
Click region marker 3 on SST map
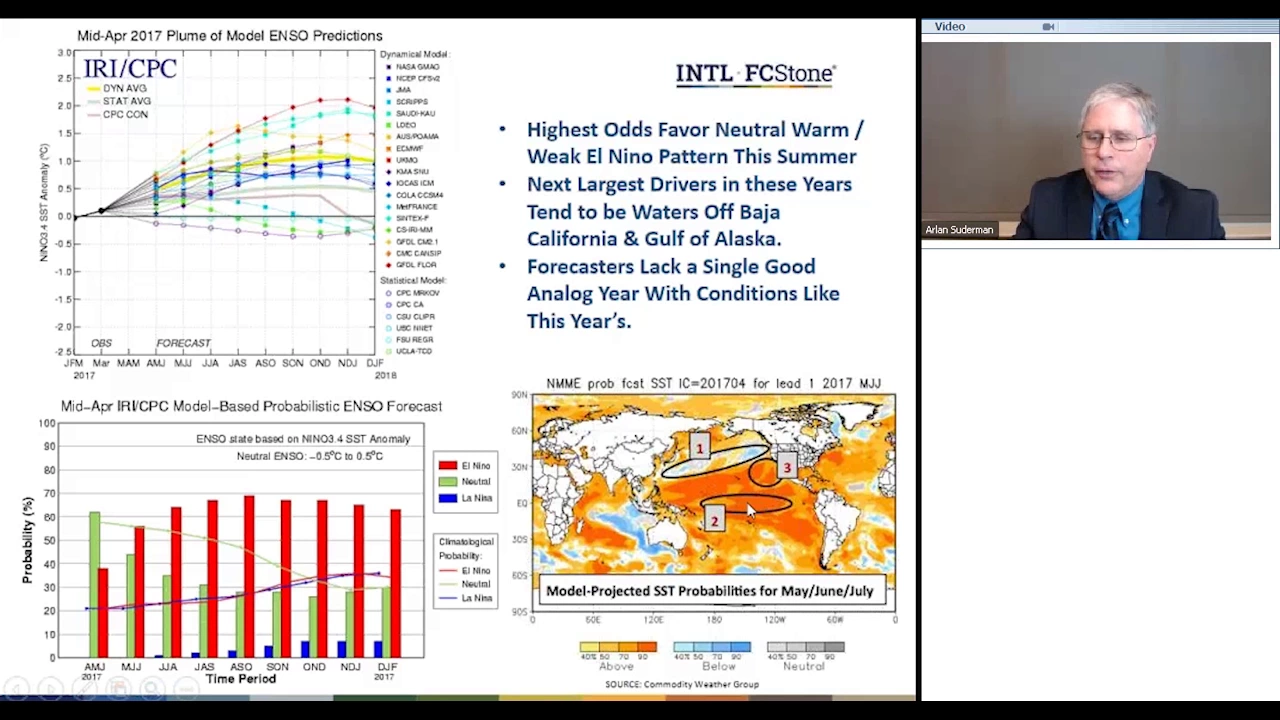click(787, 467)
